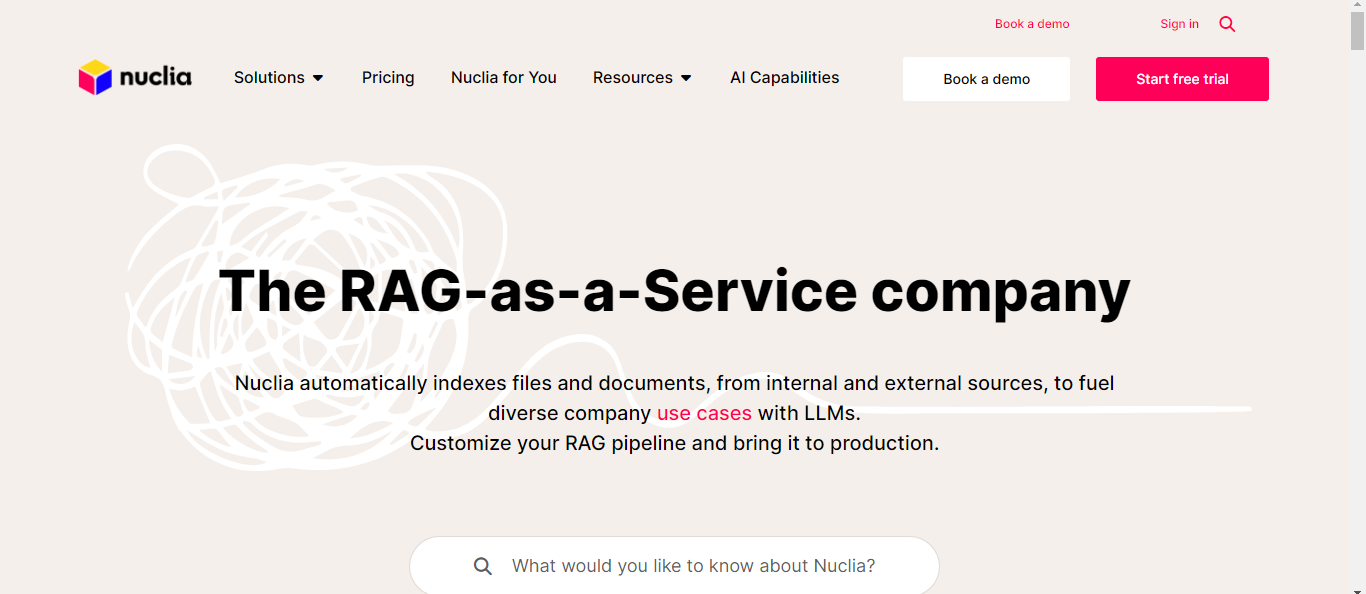Expand the Solutions dropdown menu
Image resolution: width=1366 pixels, height=594 pixels.
click(270, 77)
